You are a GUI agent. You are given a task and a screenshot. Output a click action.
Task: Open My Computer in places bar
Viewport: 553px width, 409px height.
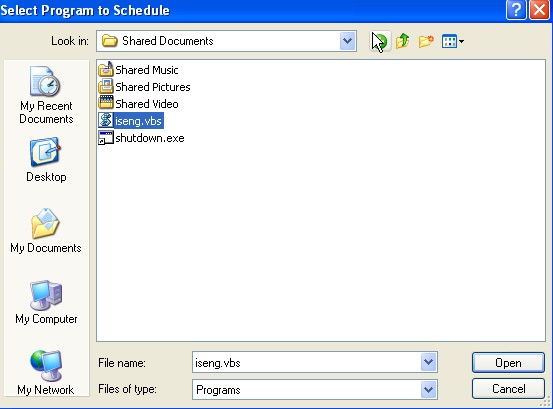click(46, 302)
